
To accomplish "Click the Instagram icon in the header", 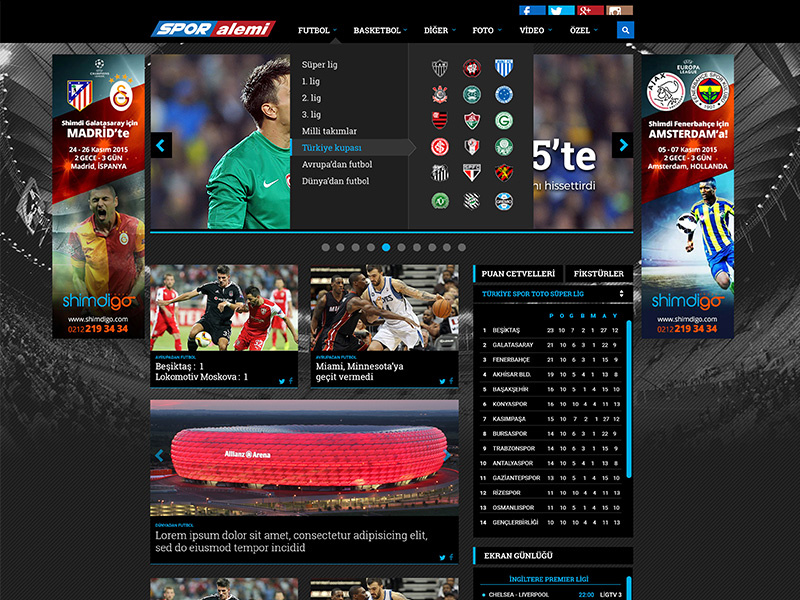I will pos(619,10).
